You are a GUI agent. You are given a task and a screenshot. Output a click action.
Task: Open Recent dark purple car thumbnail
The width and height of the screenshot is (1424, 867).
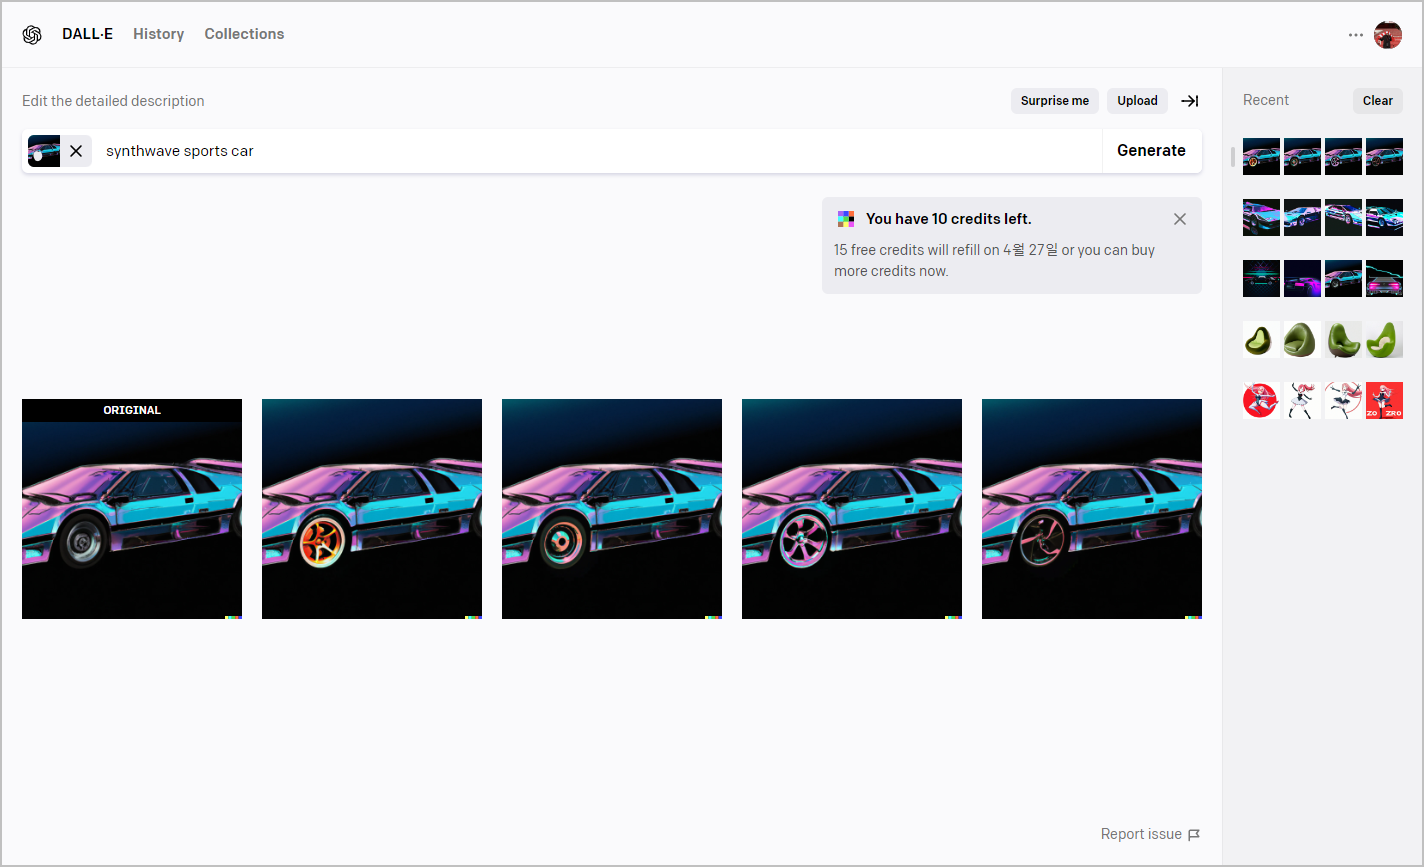[1302, 279]
